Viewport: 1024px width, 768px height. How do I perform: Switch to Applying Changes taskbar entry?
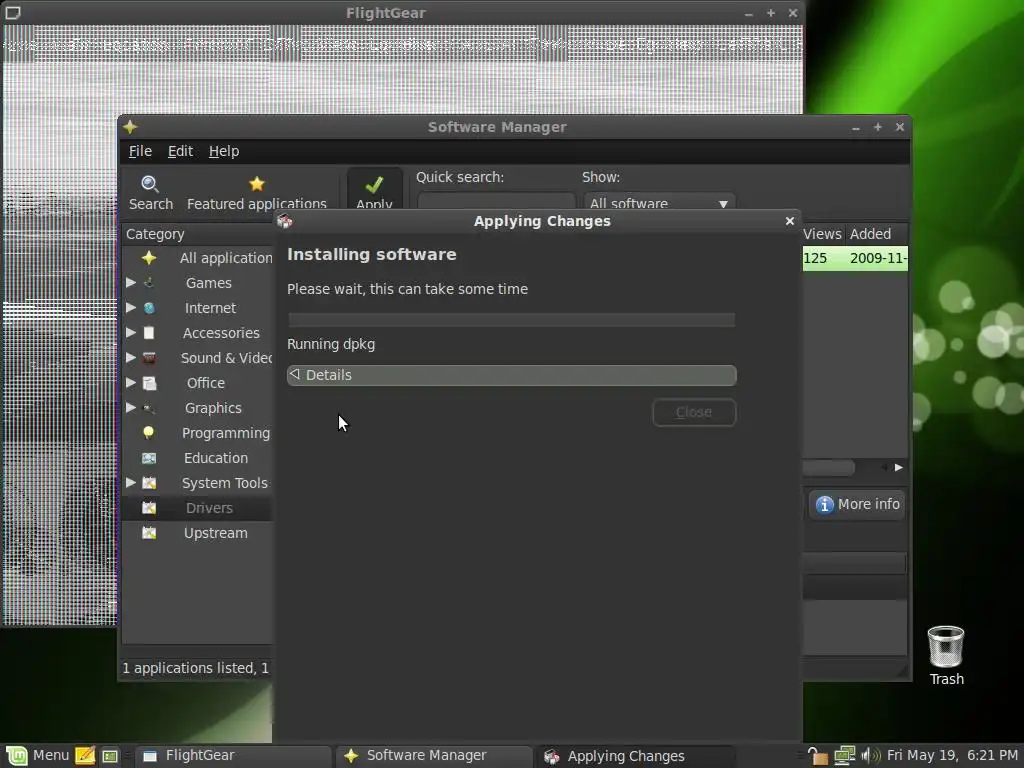point(636,756)
